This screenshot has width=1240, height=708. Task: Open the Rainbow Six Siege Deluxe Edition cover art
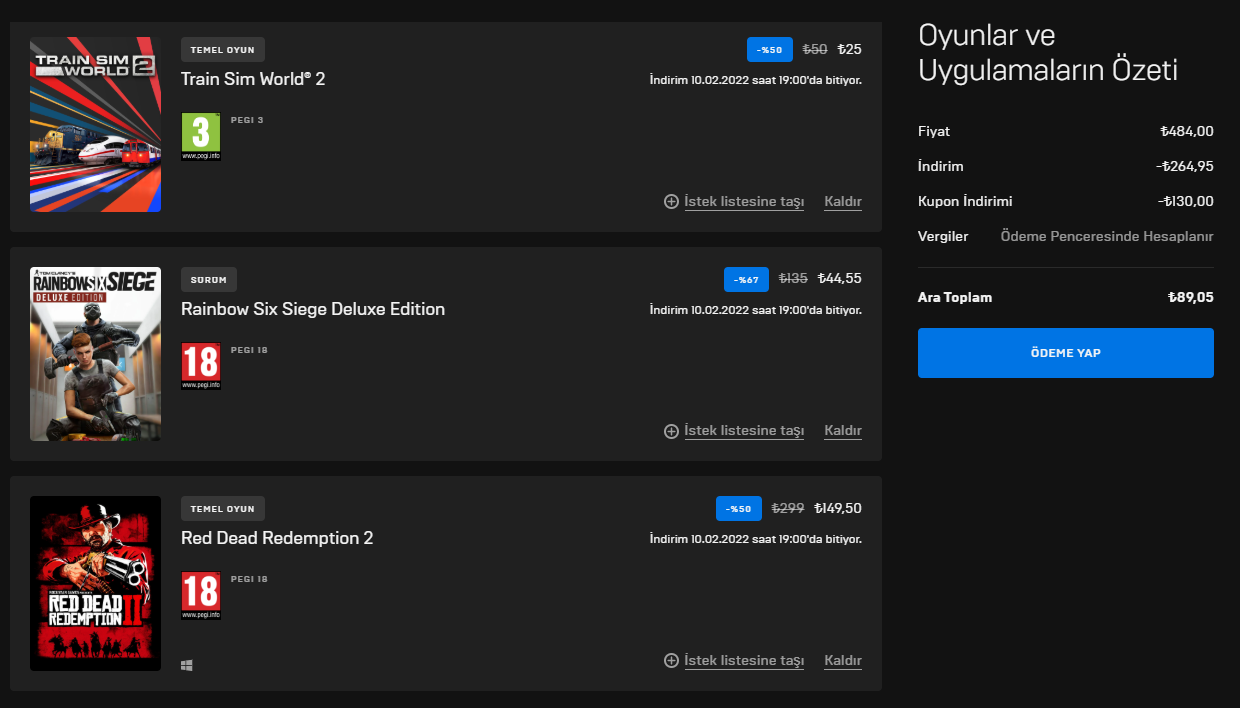point(95,354)
